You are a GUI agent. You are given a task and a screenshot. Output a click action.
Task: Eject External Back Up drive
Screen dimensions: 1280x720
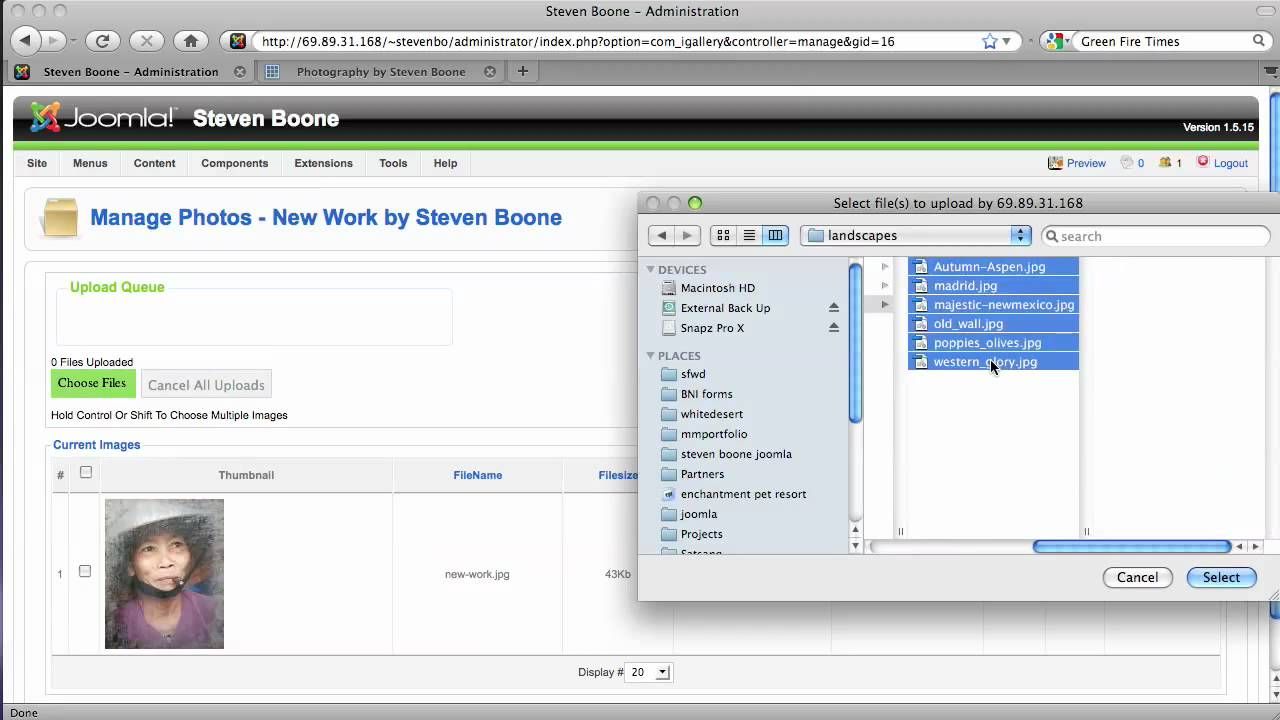[x=834, y=308]
